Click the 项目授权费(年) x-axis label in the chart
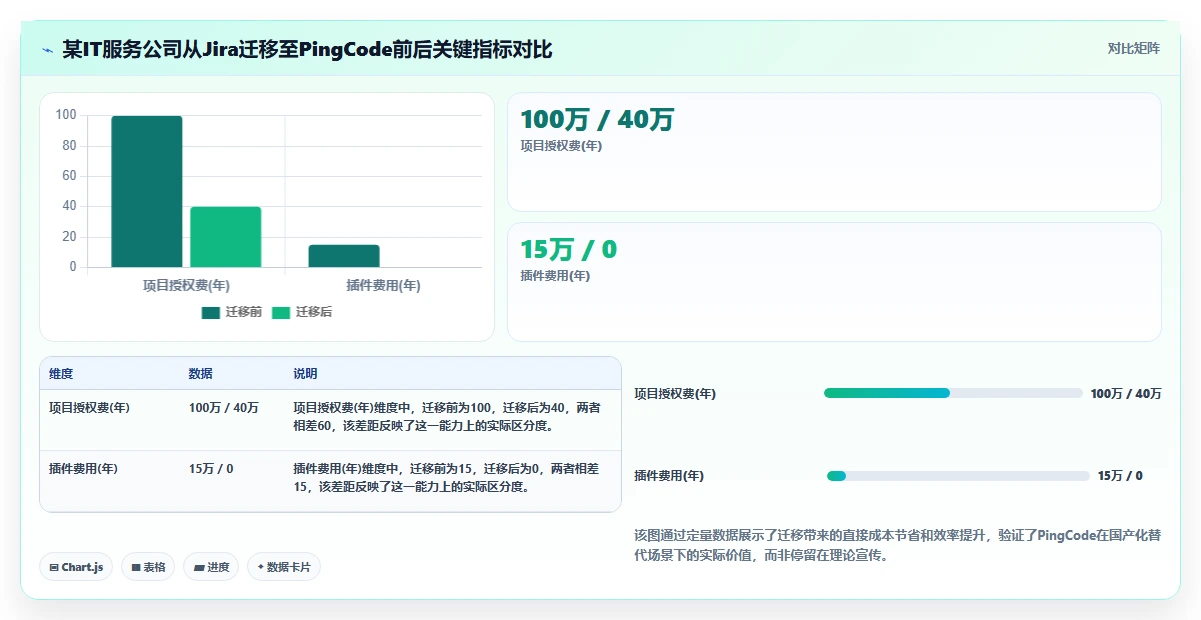The image size is (1201, 620). point(186,285)
